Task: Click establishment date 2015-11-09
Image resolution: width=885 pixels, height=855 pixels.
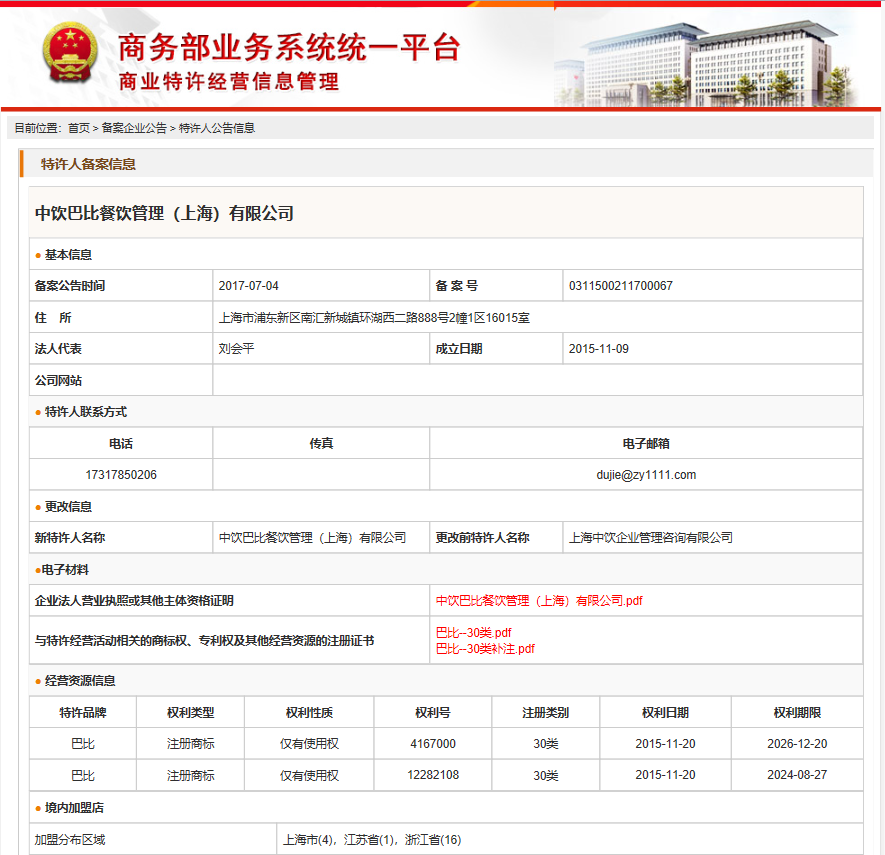Action: [x=598, y=349]
